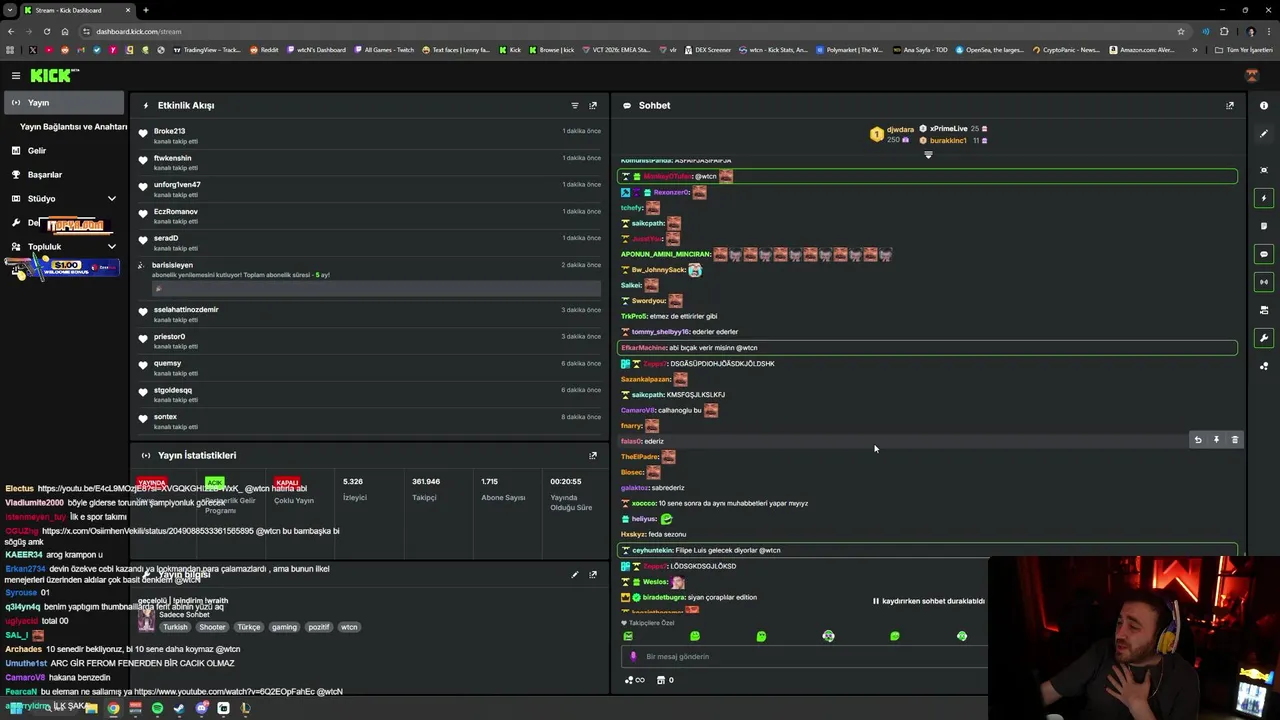
Task: Pop out the Etkinlik Akışı panel
Action: pyautogui.click(x=593, y=105)
